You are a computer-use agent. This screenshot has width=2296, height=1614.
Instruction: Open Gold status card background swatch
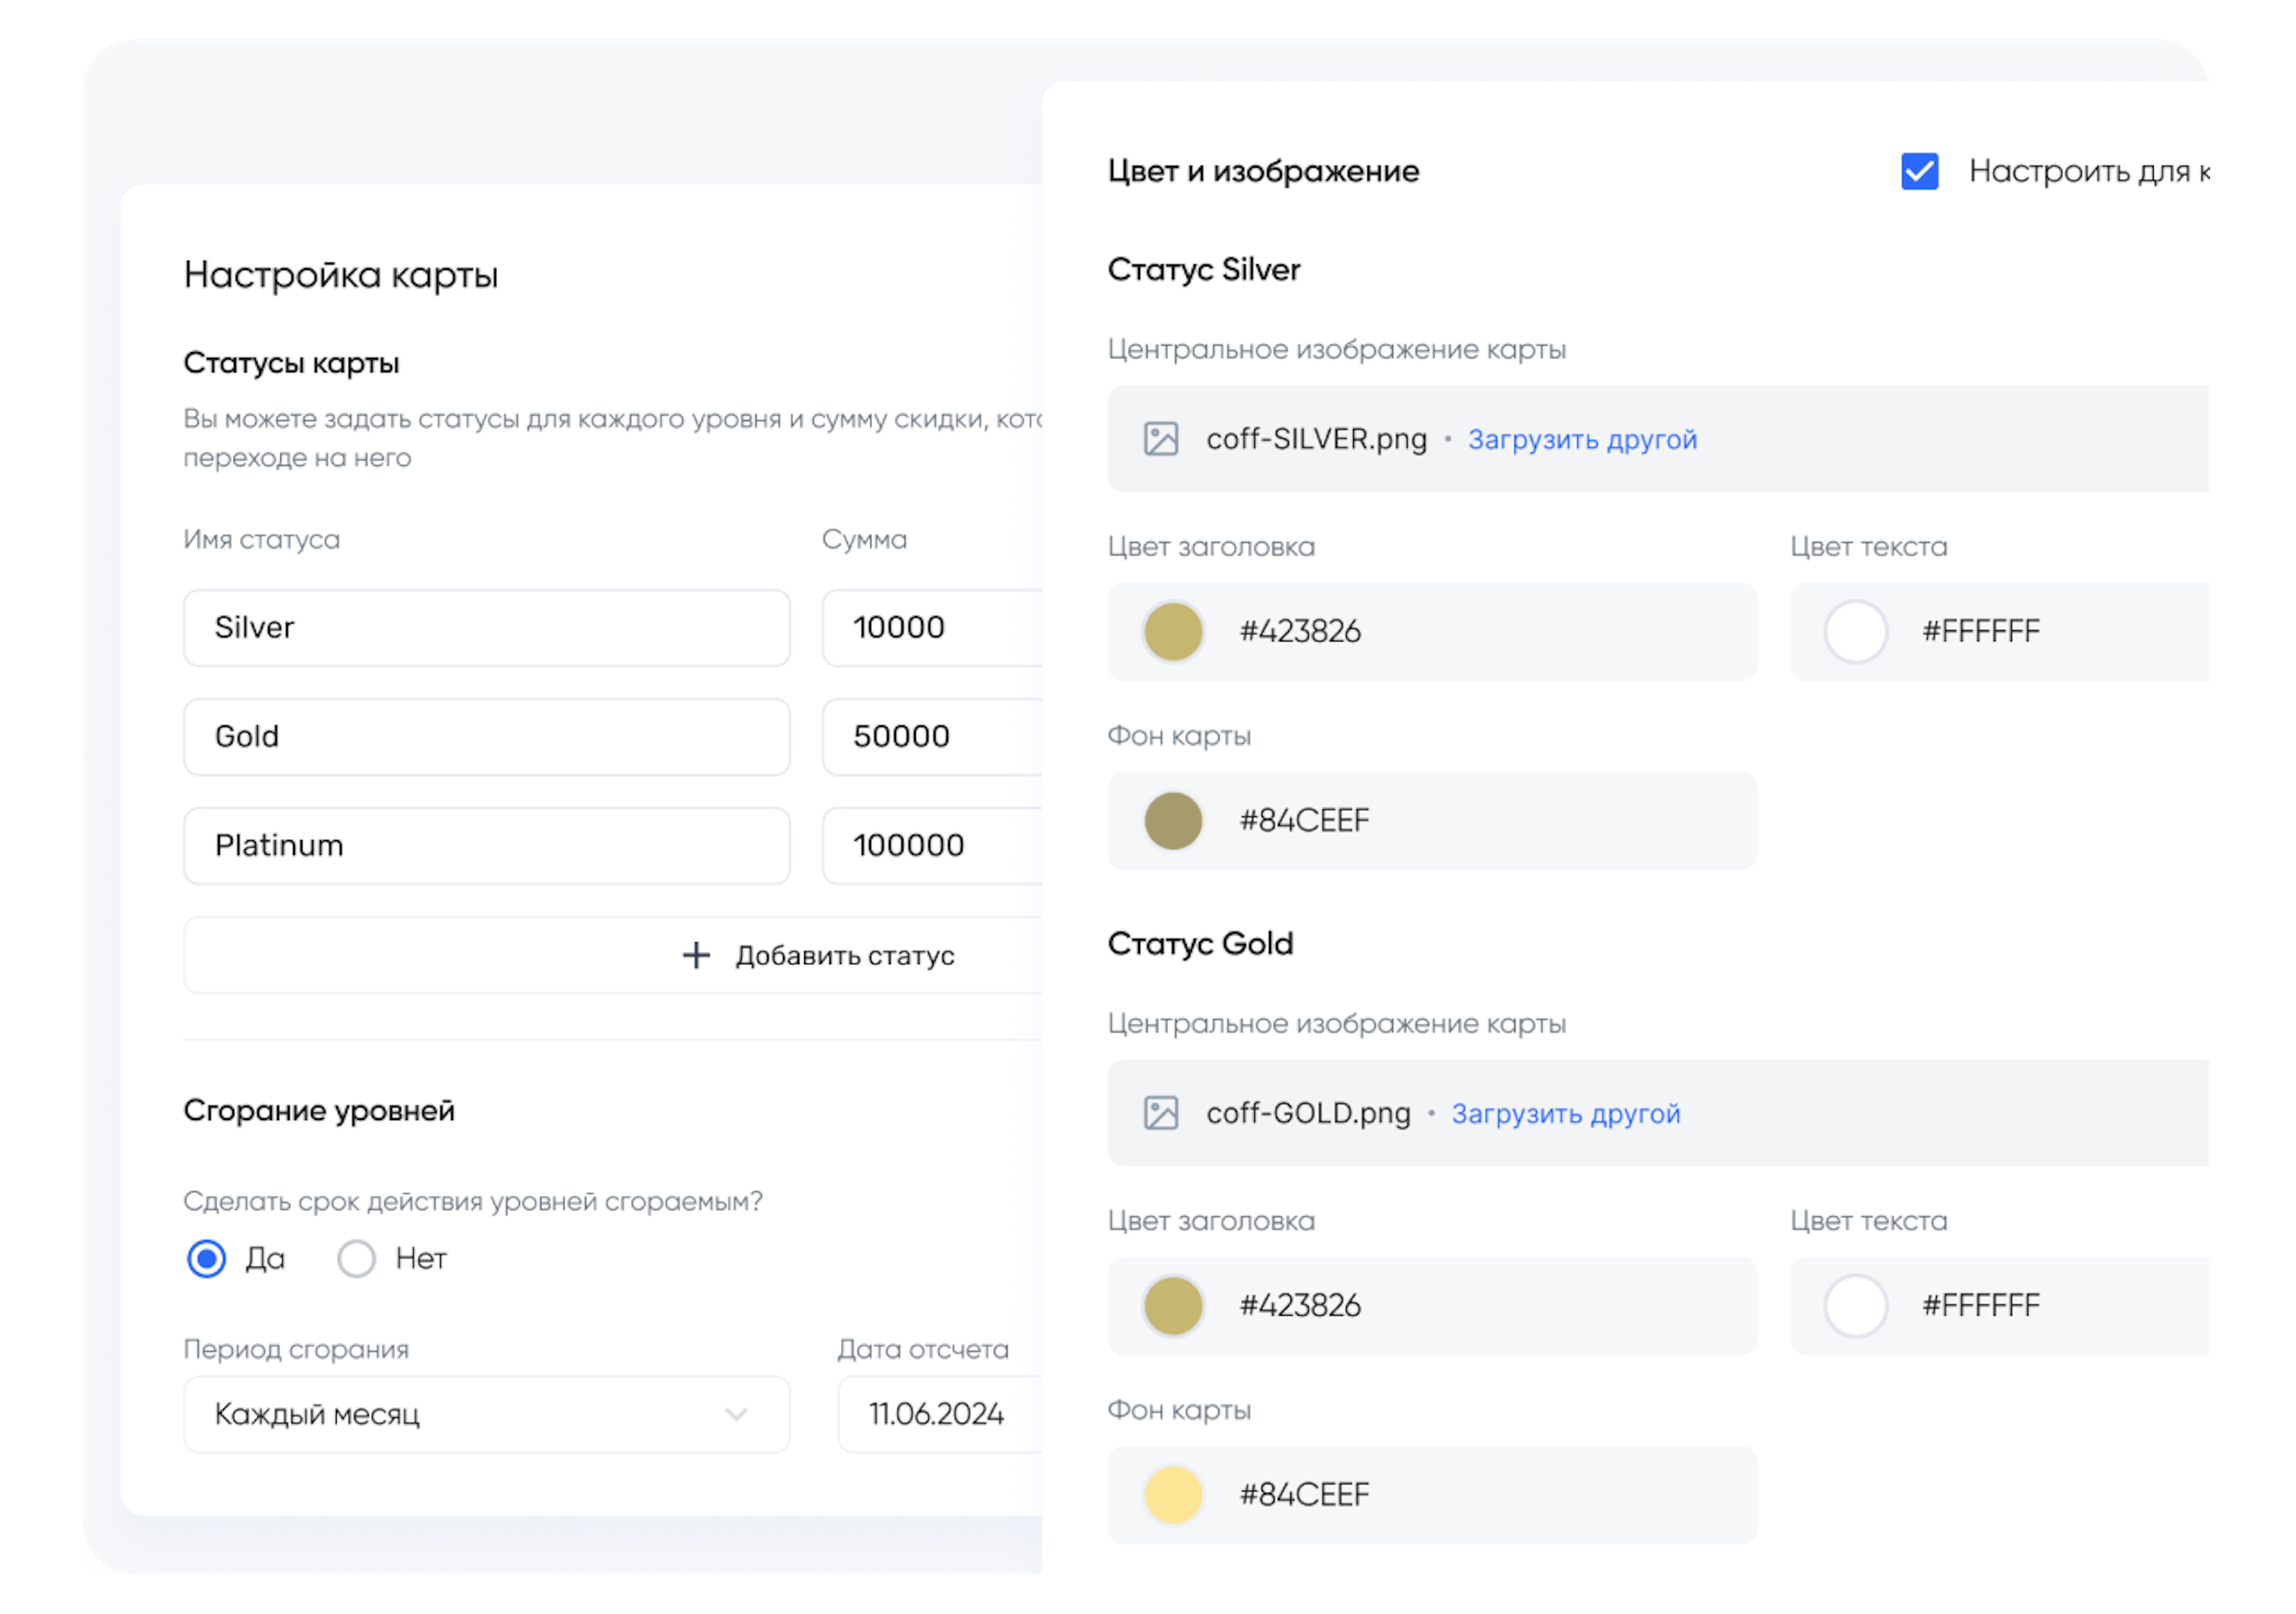click(x=1173, y=1495)
